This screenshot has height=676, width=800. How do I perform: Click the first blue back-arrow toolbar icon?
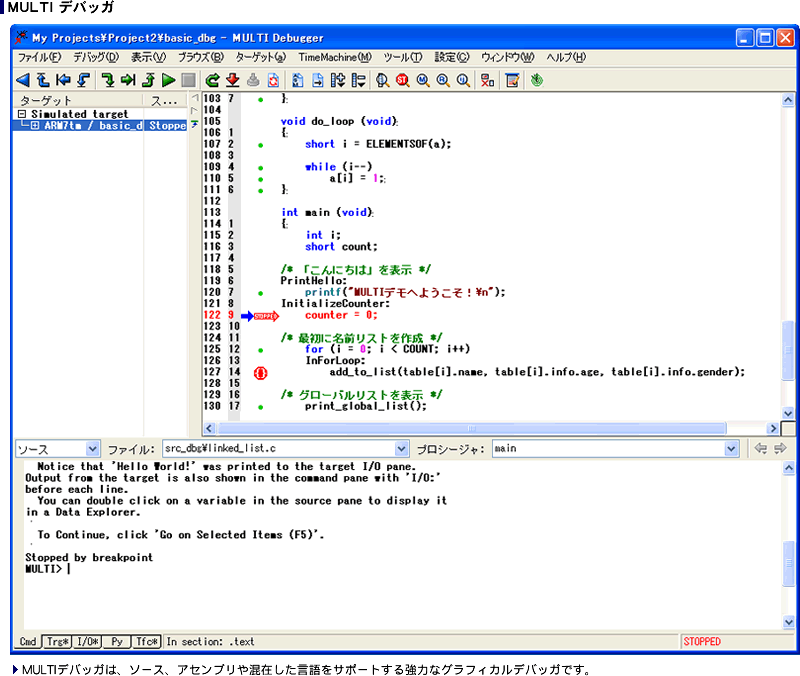click(24, 80)
